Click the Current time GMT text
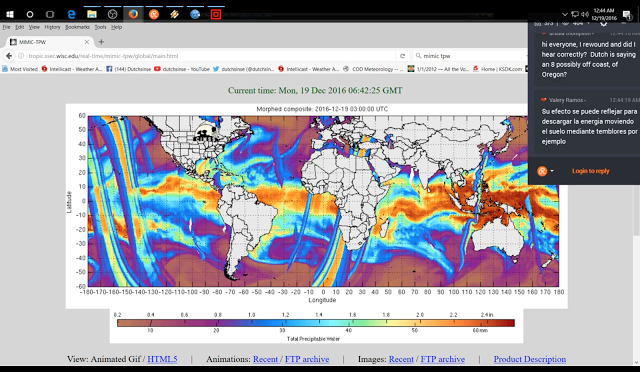640x372 pixels. coord(315,91)
